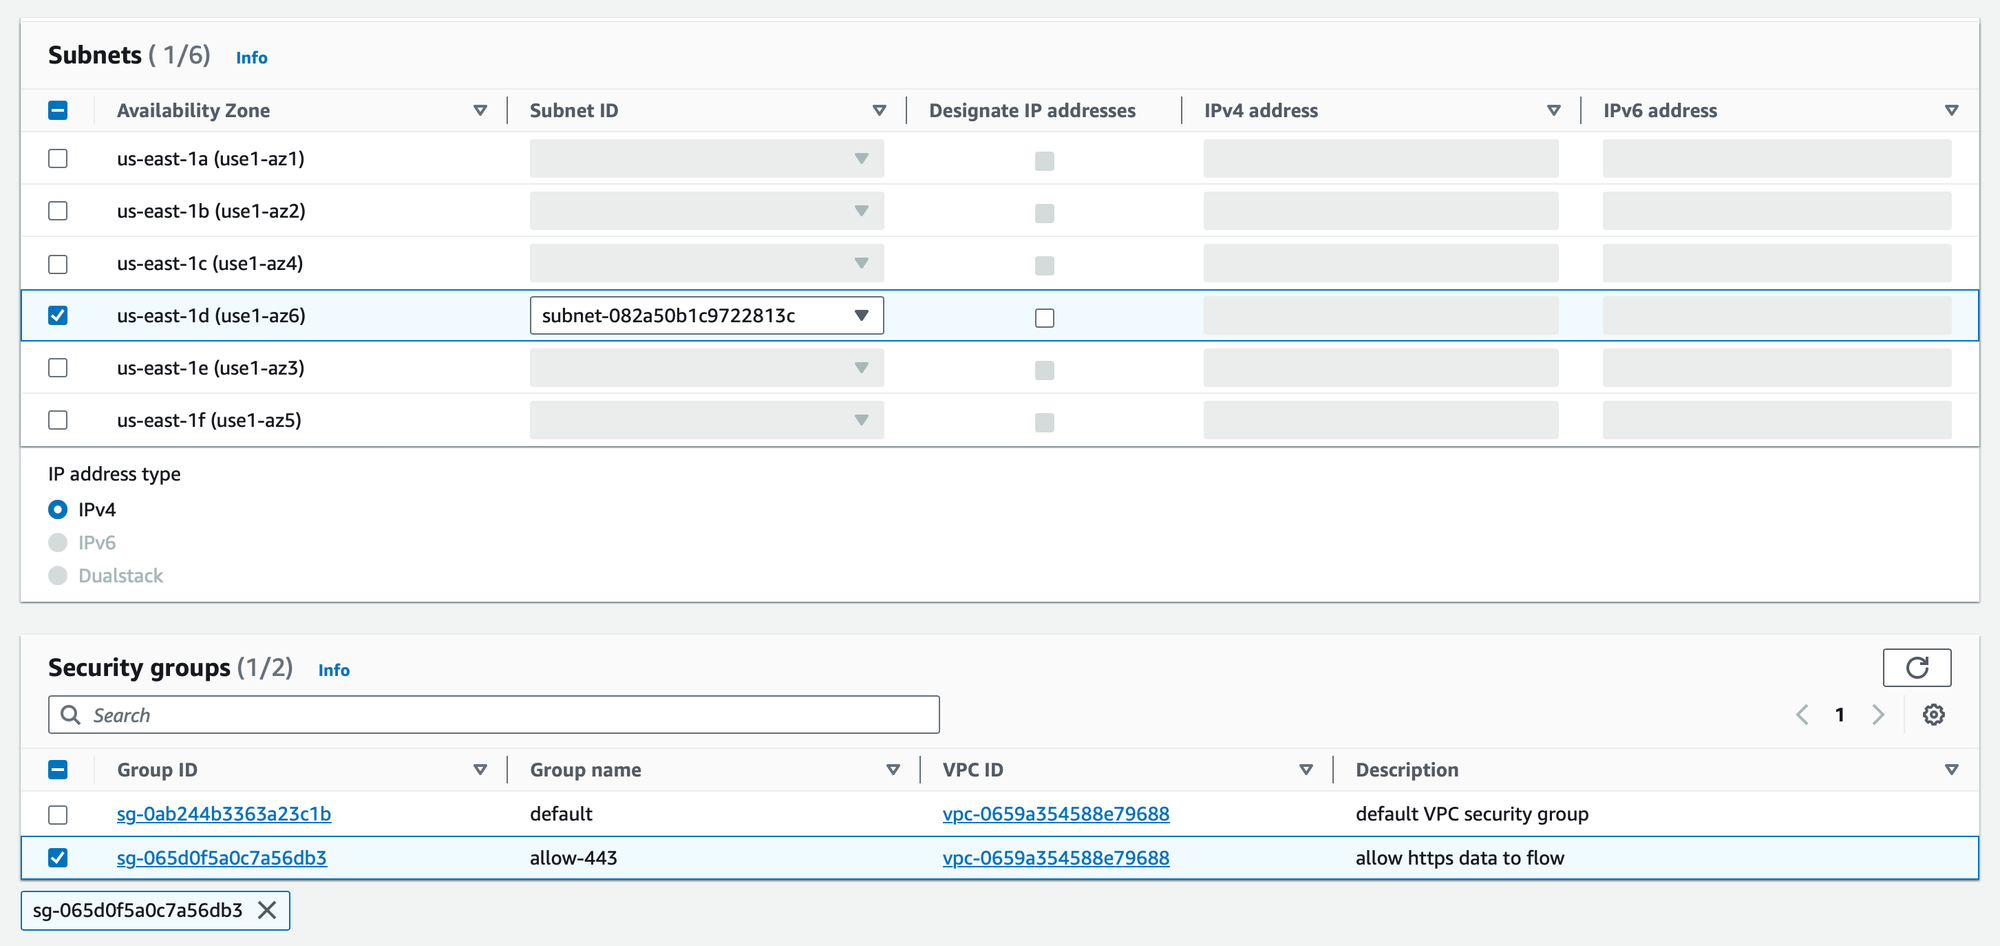Sort by VPC ID column arrow
The width and height of the screenshot is (2000, 946).
[1306, 769]
